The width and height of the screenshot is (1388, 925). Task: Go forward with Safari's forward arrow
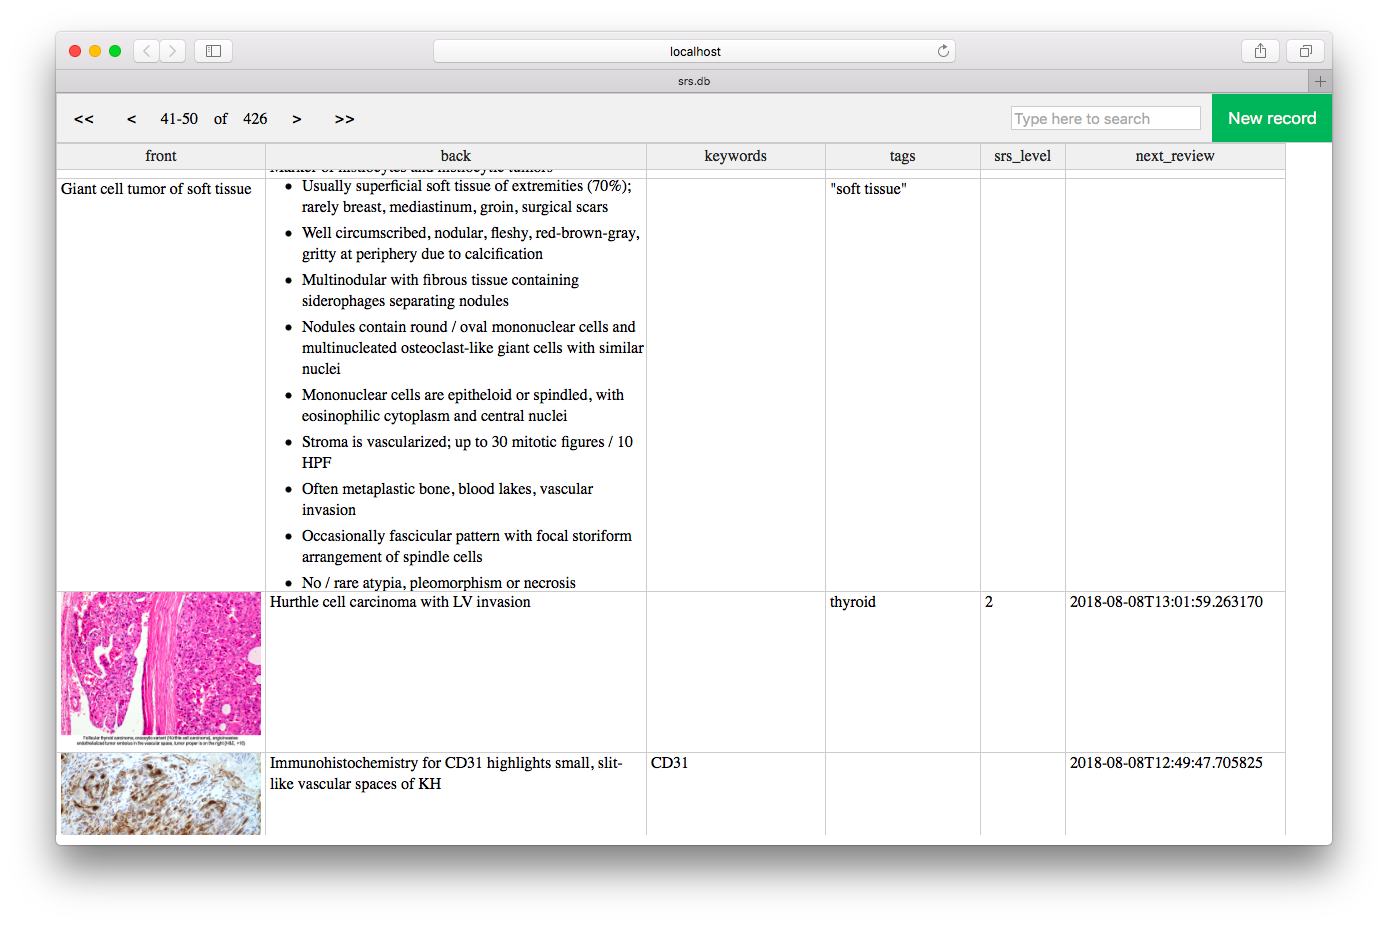tap(173, 51)
